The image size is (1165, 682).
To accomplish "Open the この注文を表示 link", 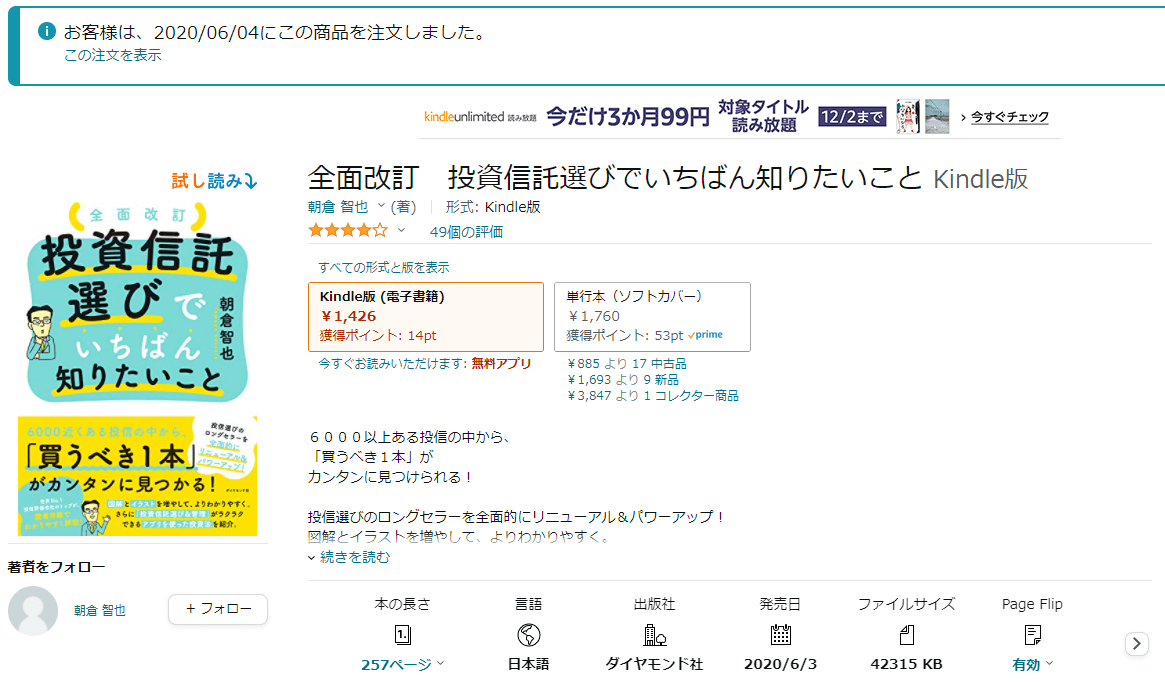I will (x=112, y=55).
